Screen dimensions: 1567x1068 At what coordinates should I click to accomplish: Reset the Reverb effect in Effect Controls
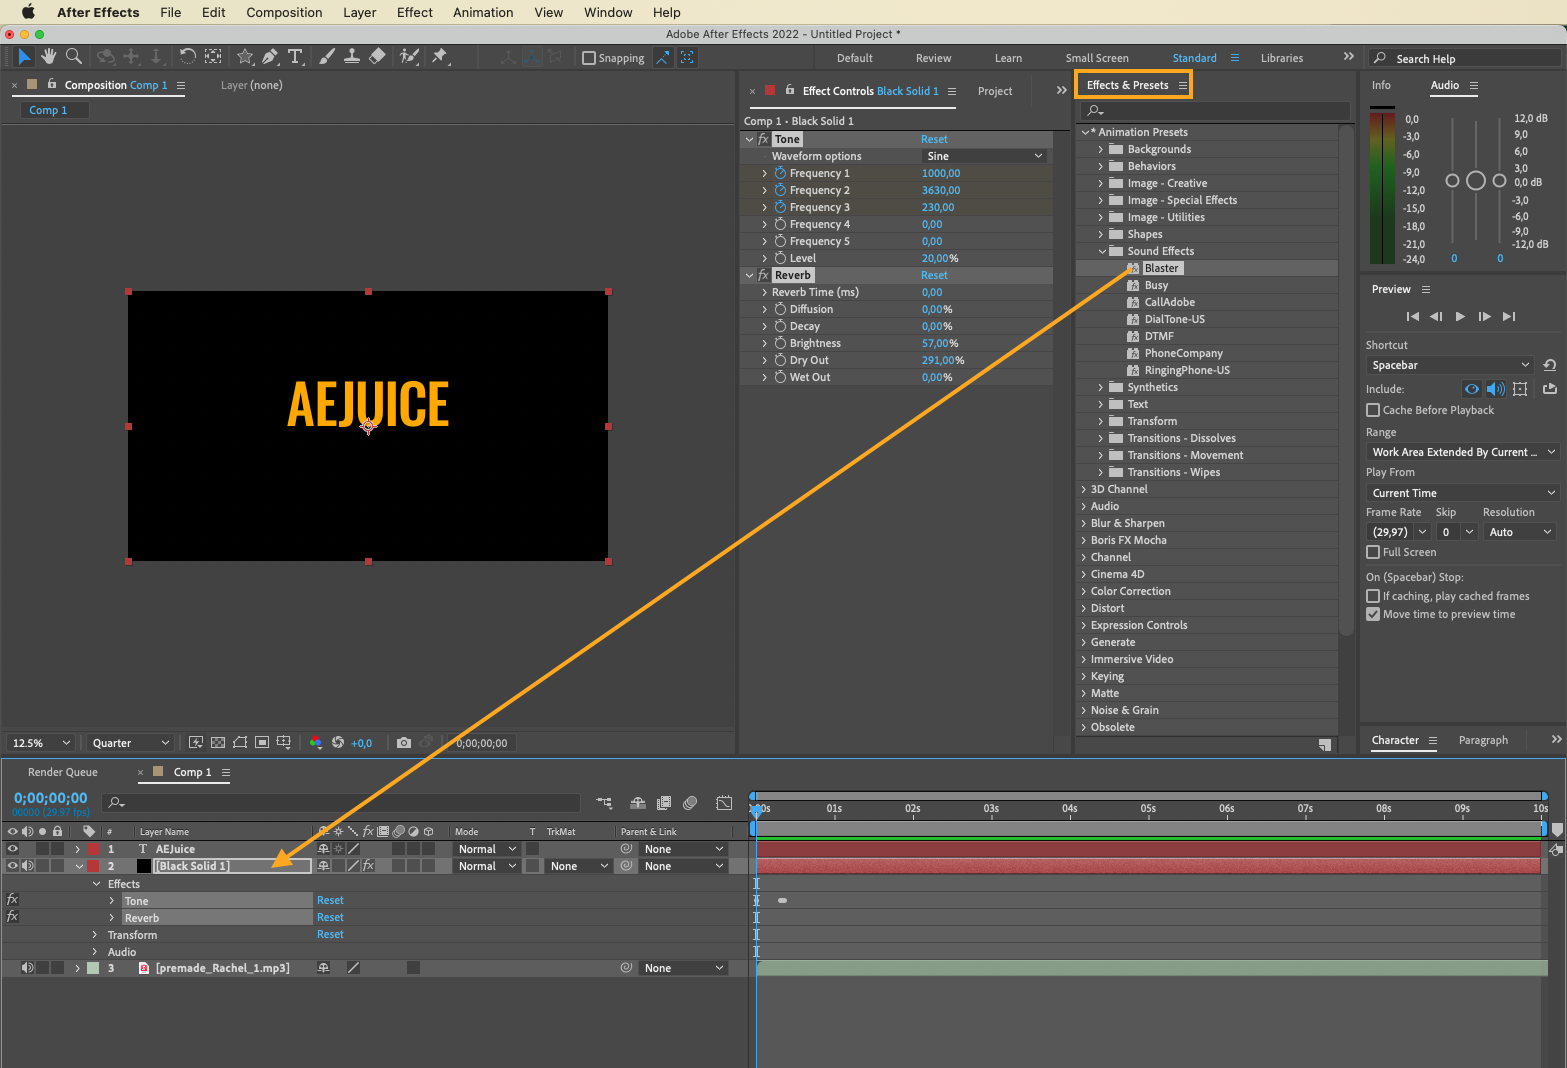934,275
